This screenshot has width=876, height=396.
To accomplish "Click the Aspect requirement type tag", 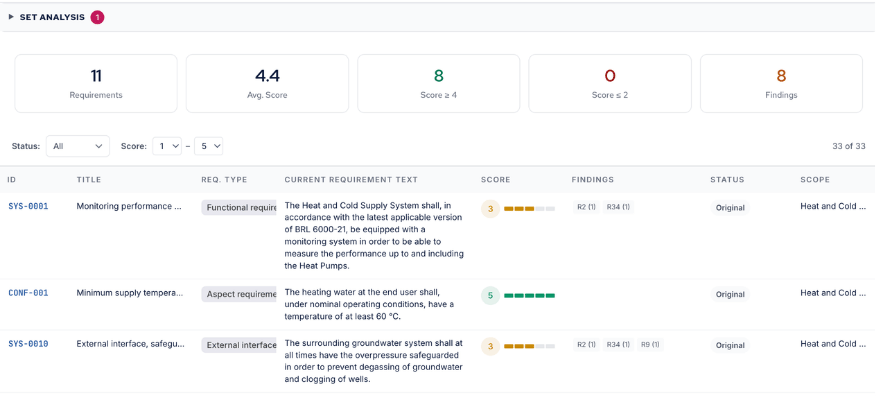I will click(x=239, y=294).
